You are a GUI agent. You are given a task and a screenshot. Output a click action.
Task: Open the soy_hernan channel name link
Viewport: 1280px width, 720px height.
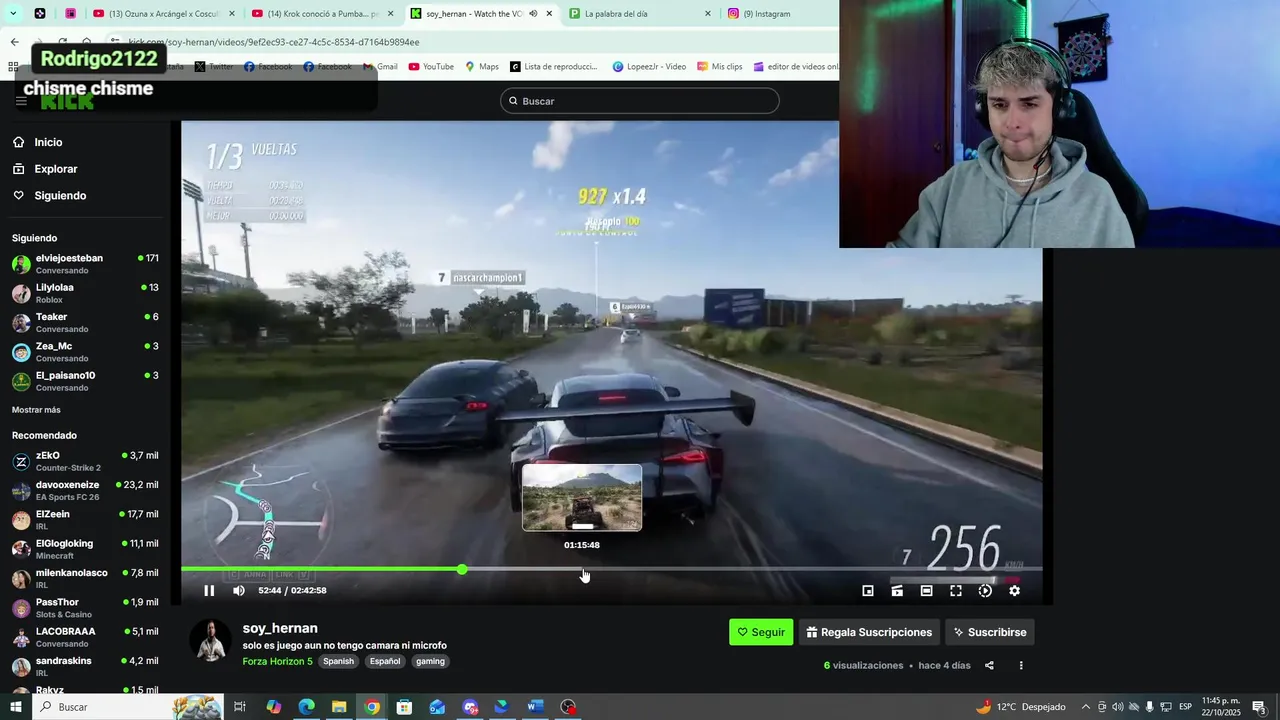[280, 628]
